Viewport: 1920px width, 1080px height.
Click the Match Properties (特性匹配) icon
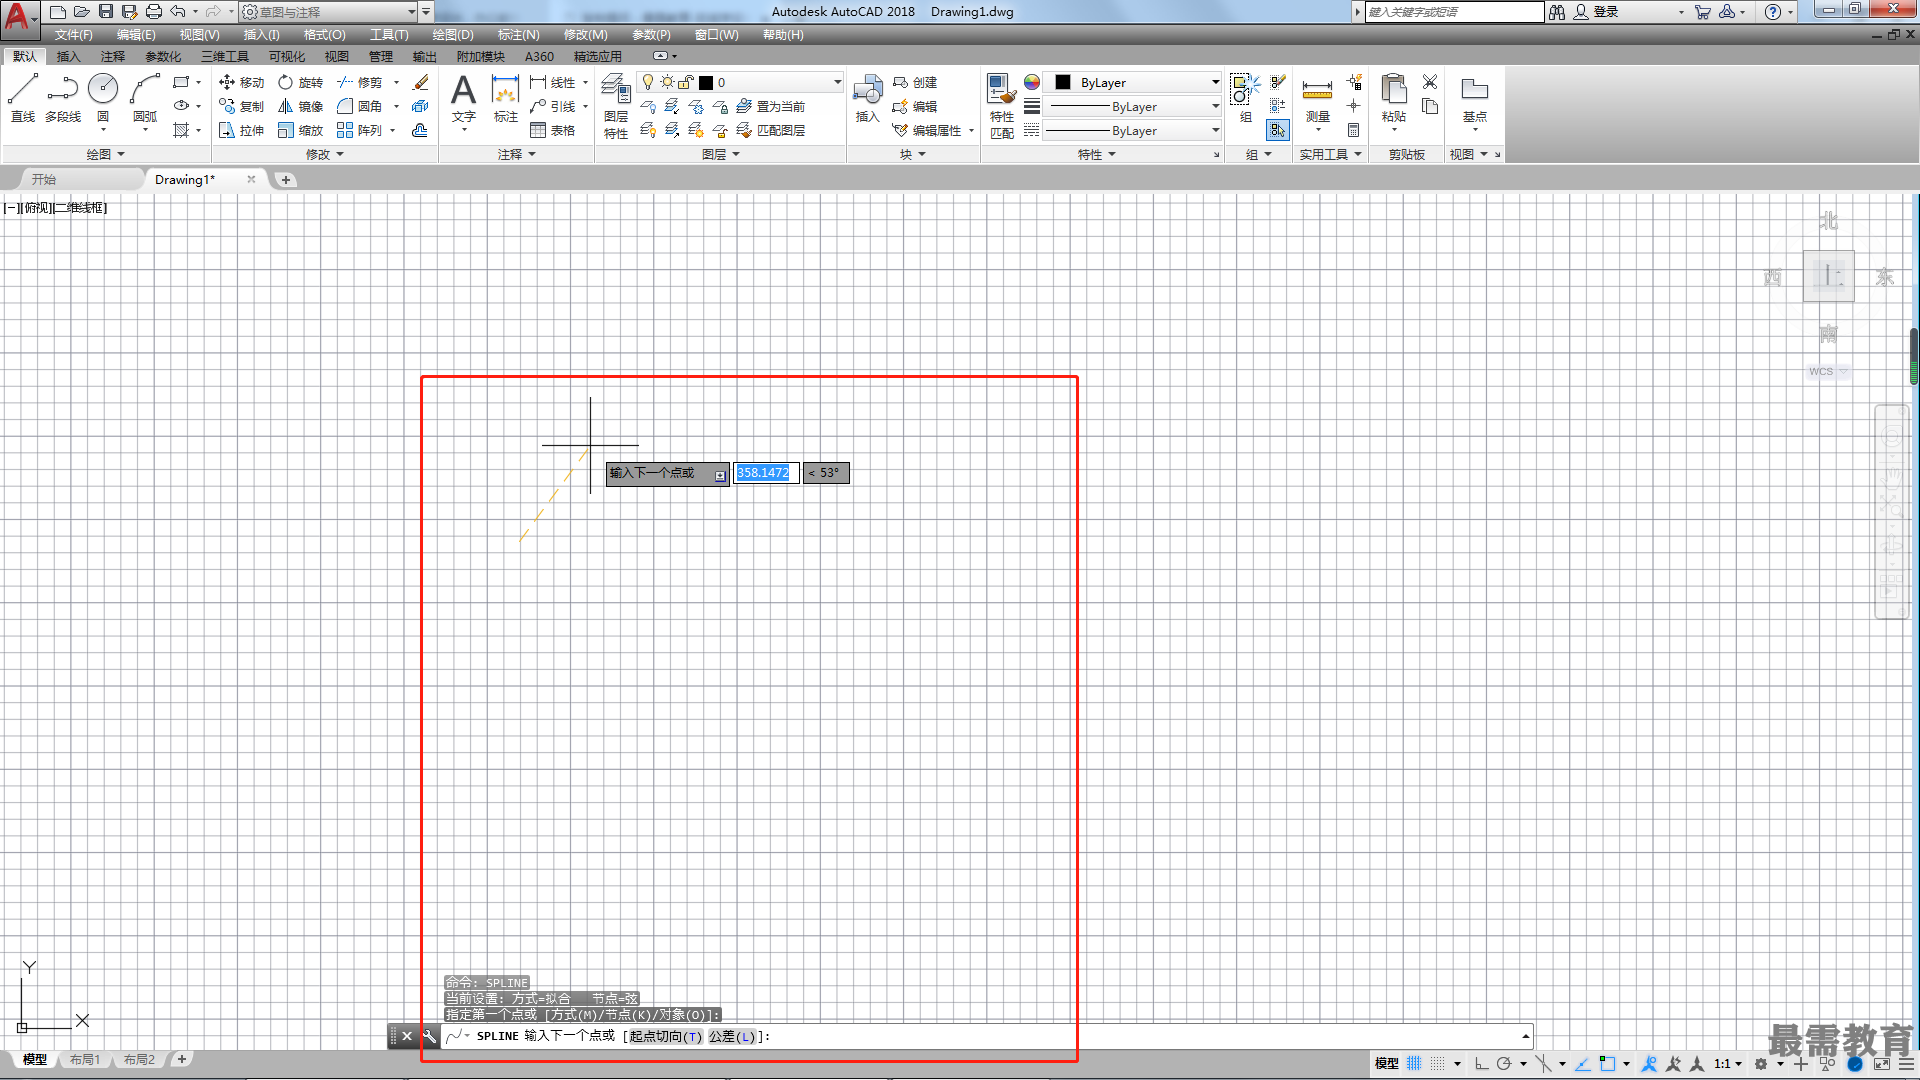point(1001,106)
